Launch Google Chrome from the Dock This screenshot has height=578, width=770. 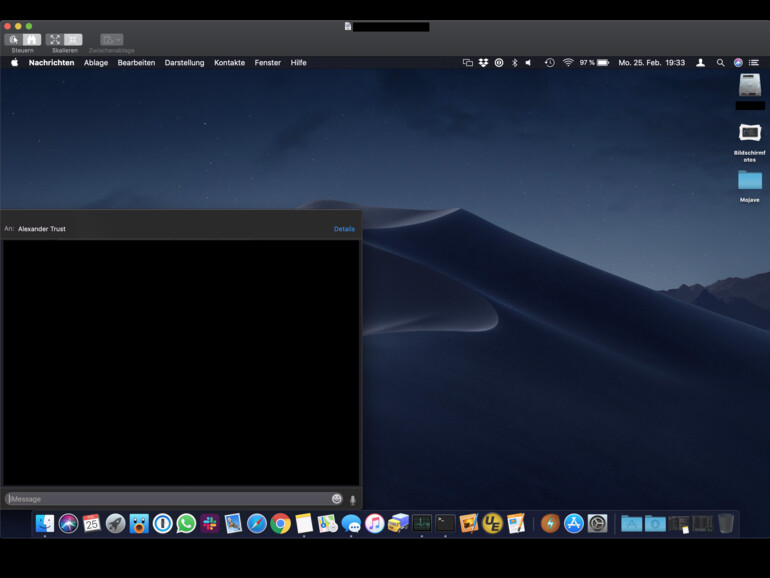(x=280, y=523)
